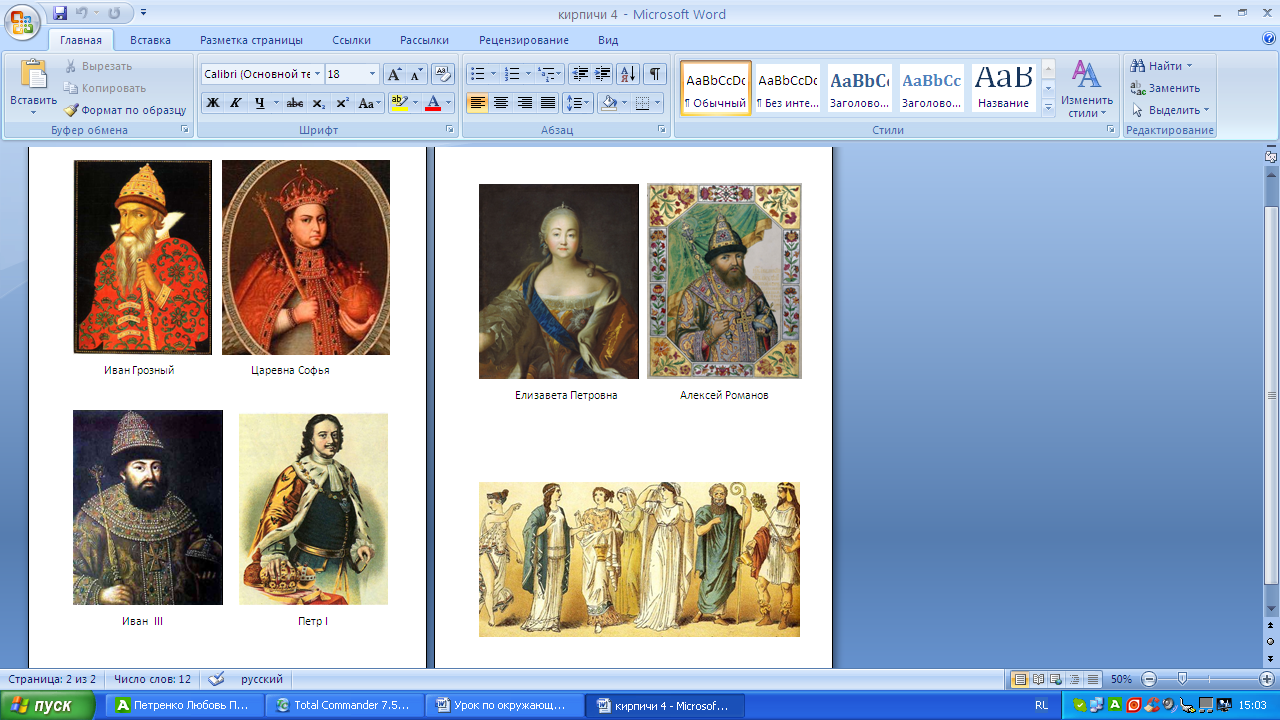
Task: Open borders dropdown arrow
Action: [657, 103]
